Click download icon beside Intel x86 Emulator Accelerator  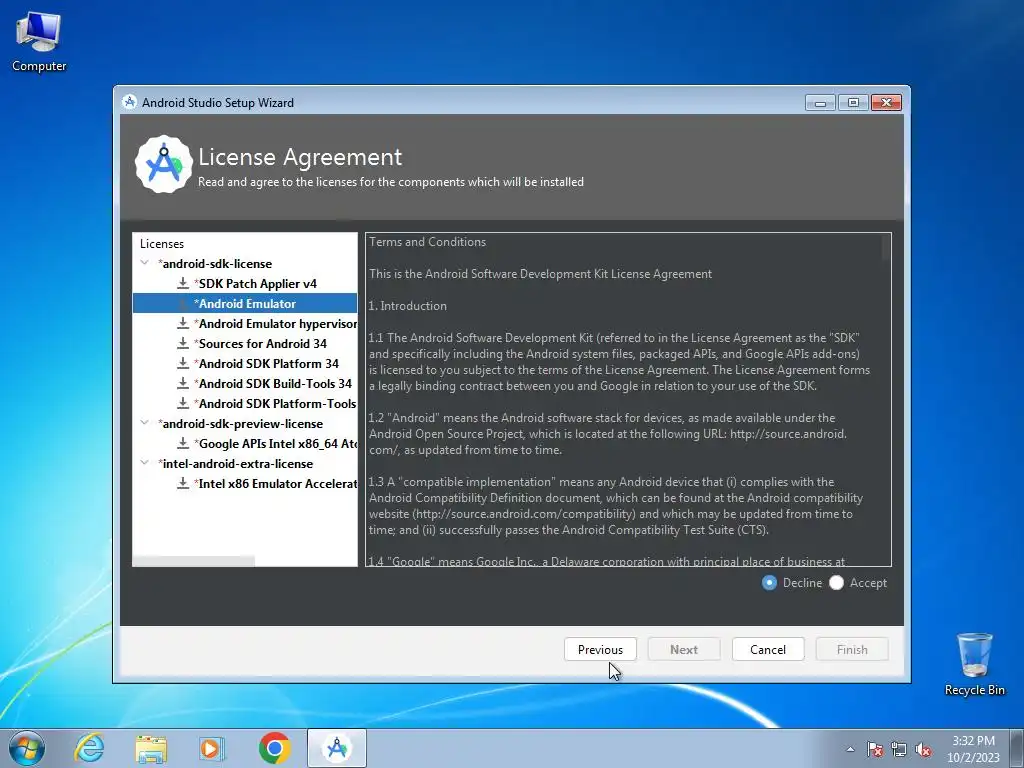(183, 483)
